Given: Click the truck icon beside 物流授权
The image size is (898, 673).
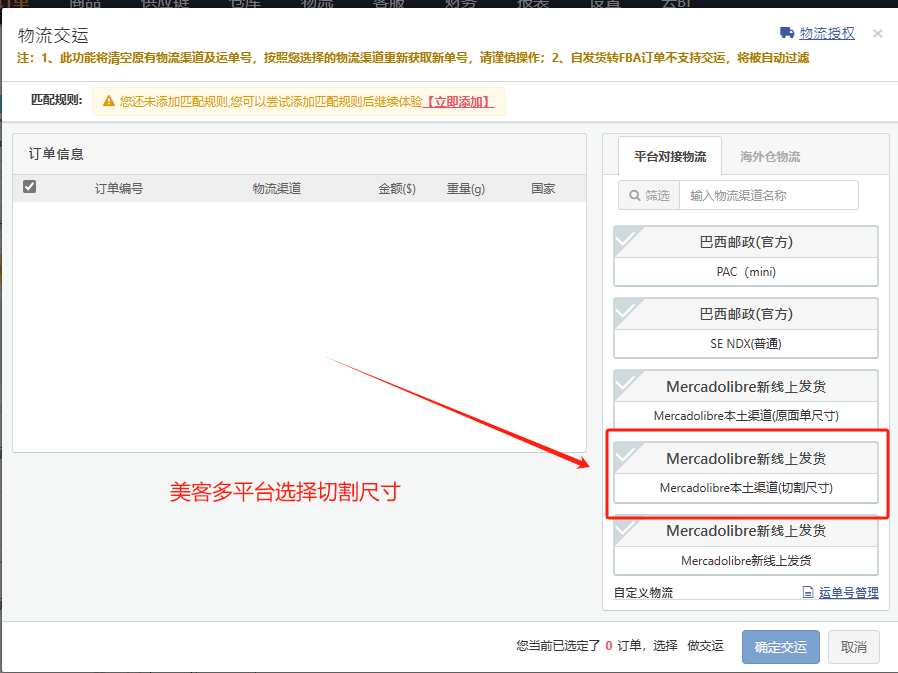Looking at the screenshot, I should pos(787,33).
